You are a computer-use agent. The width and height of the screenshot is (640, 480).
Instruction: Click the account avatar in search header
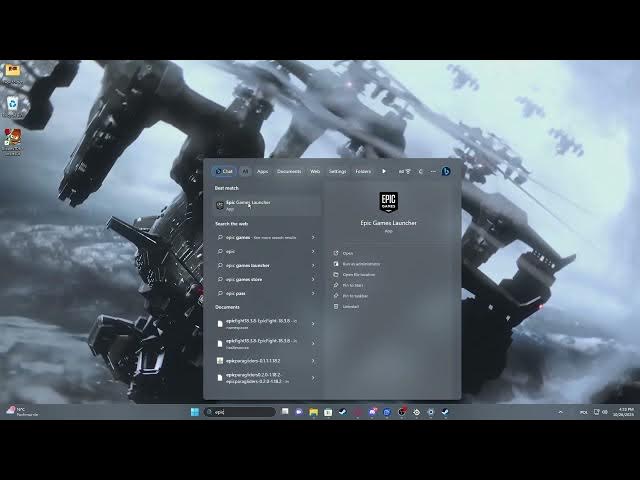click(421, 171)
